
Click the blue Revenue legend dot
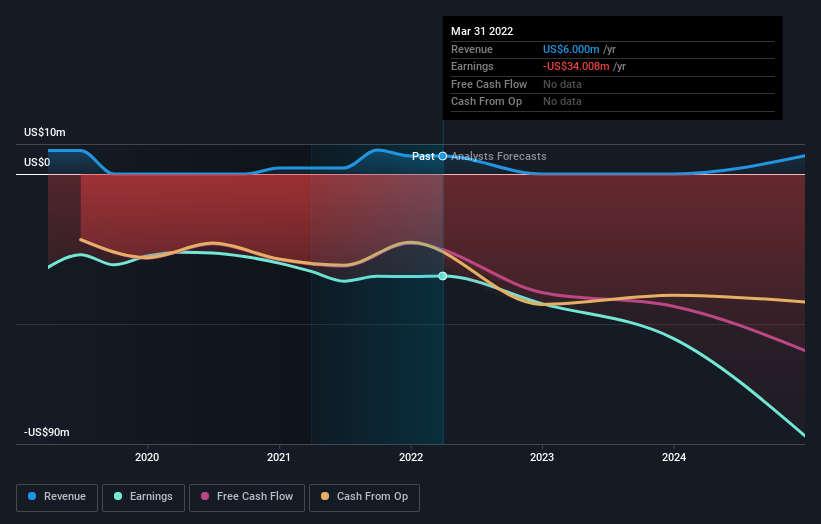pos(32,496)
